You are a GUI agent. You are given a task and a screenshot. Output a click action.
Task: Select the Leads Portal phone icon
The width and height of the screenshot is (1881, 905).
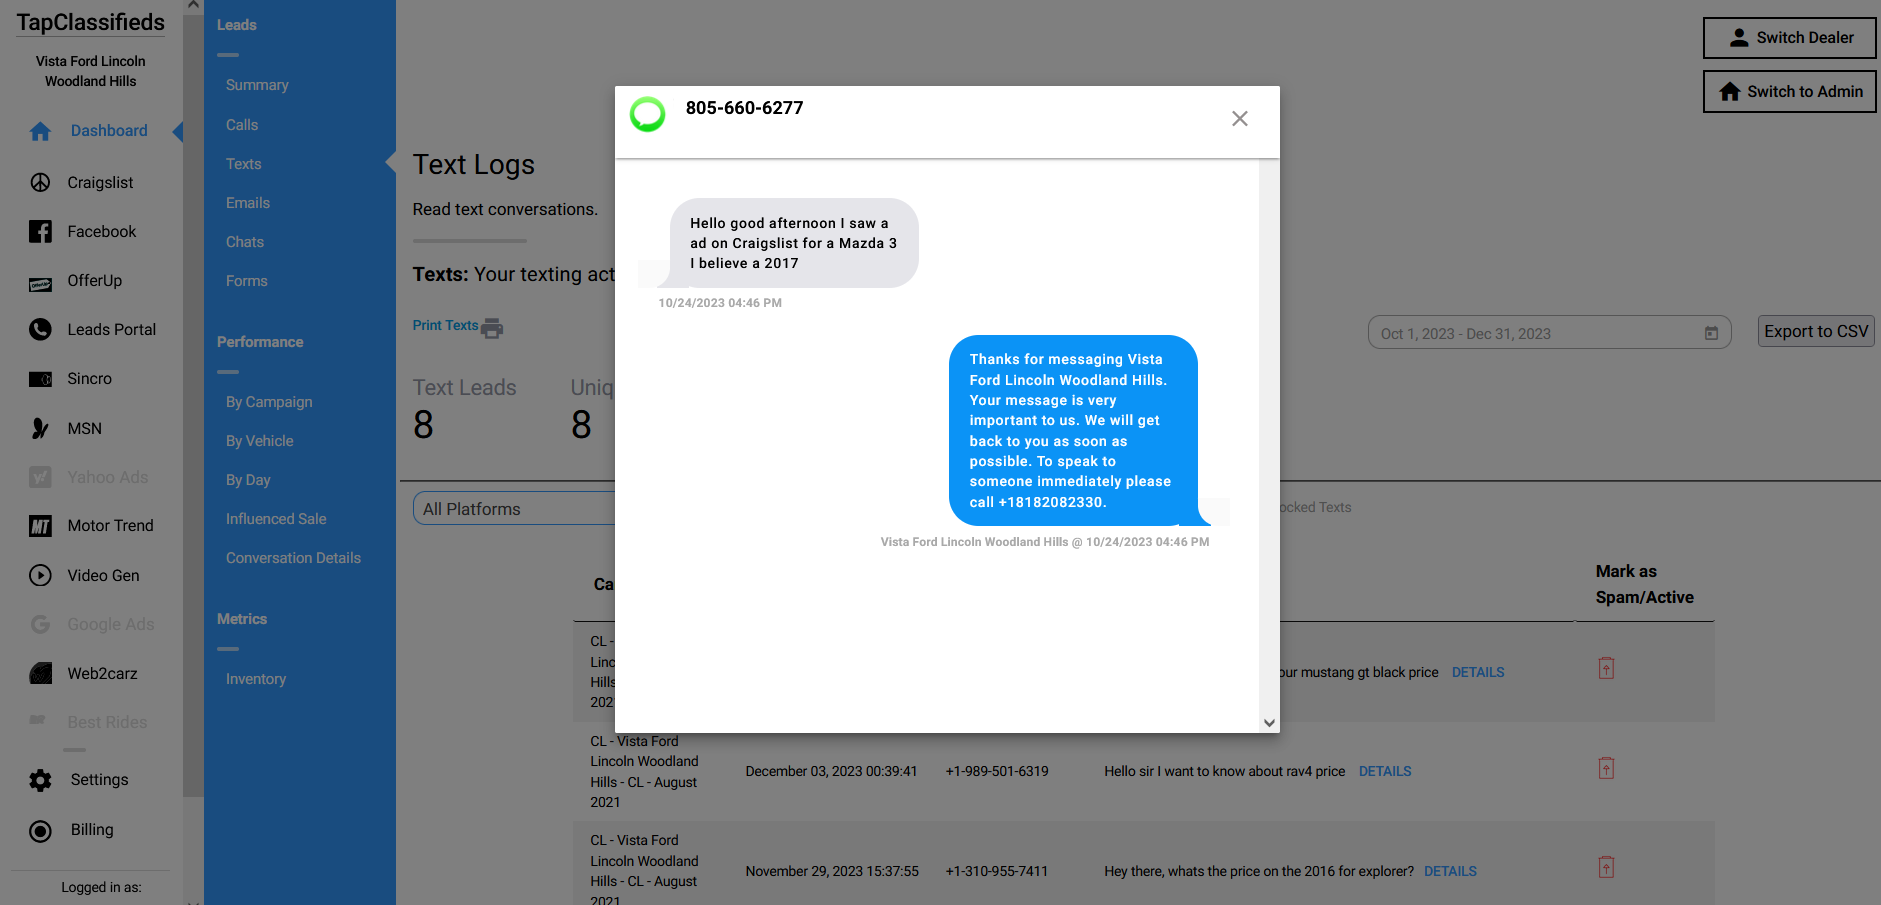click(x=40, y=330)
